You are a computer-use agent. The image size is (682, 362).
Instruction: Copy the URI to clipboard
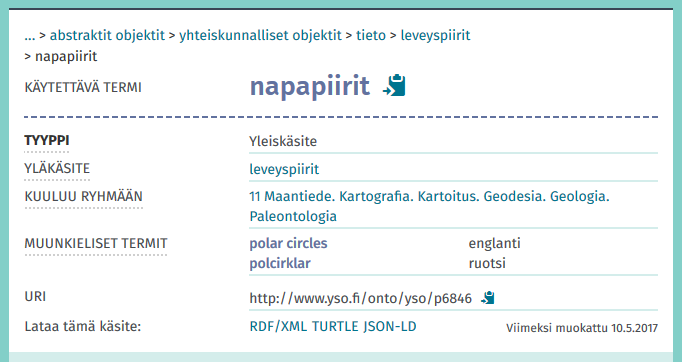coord(488,298)
